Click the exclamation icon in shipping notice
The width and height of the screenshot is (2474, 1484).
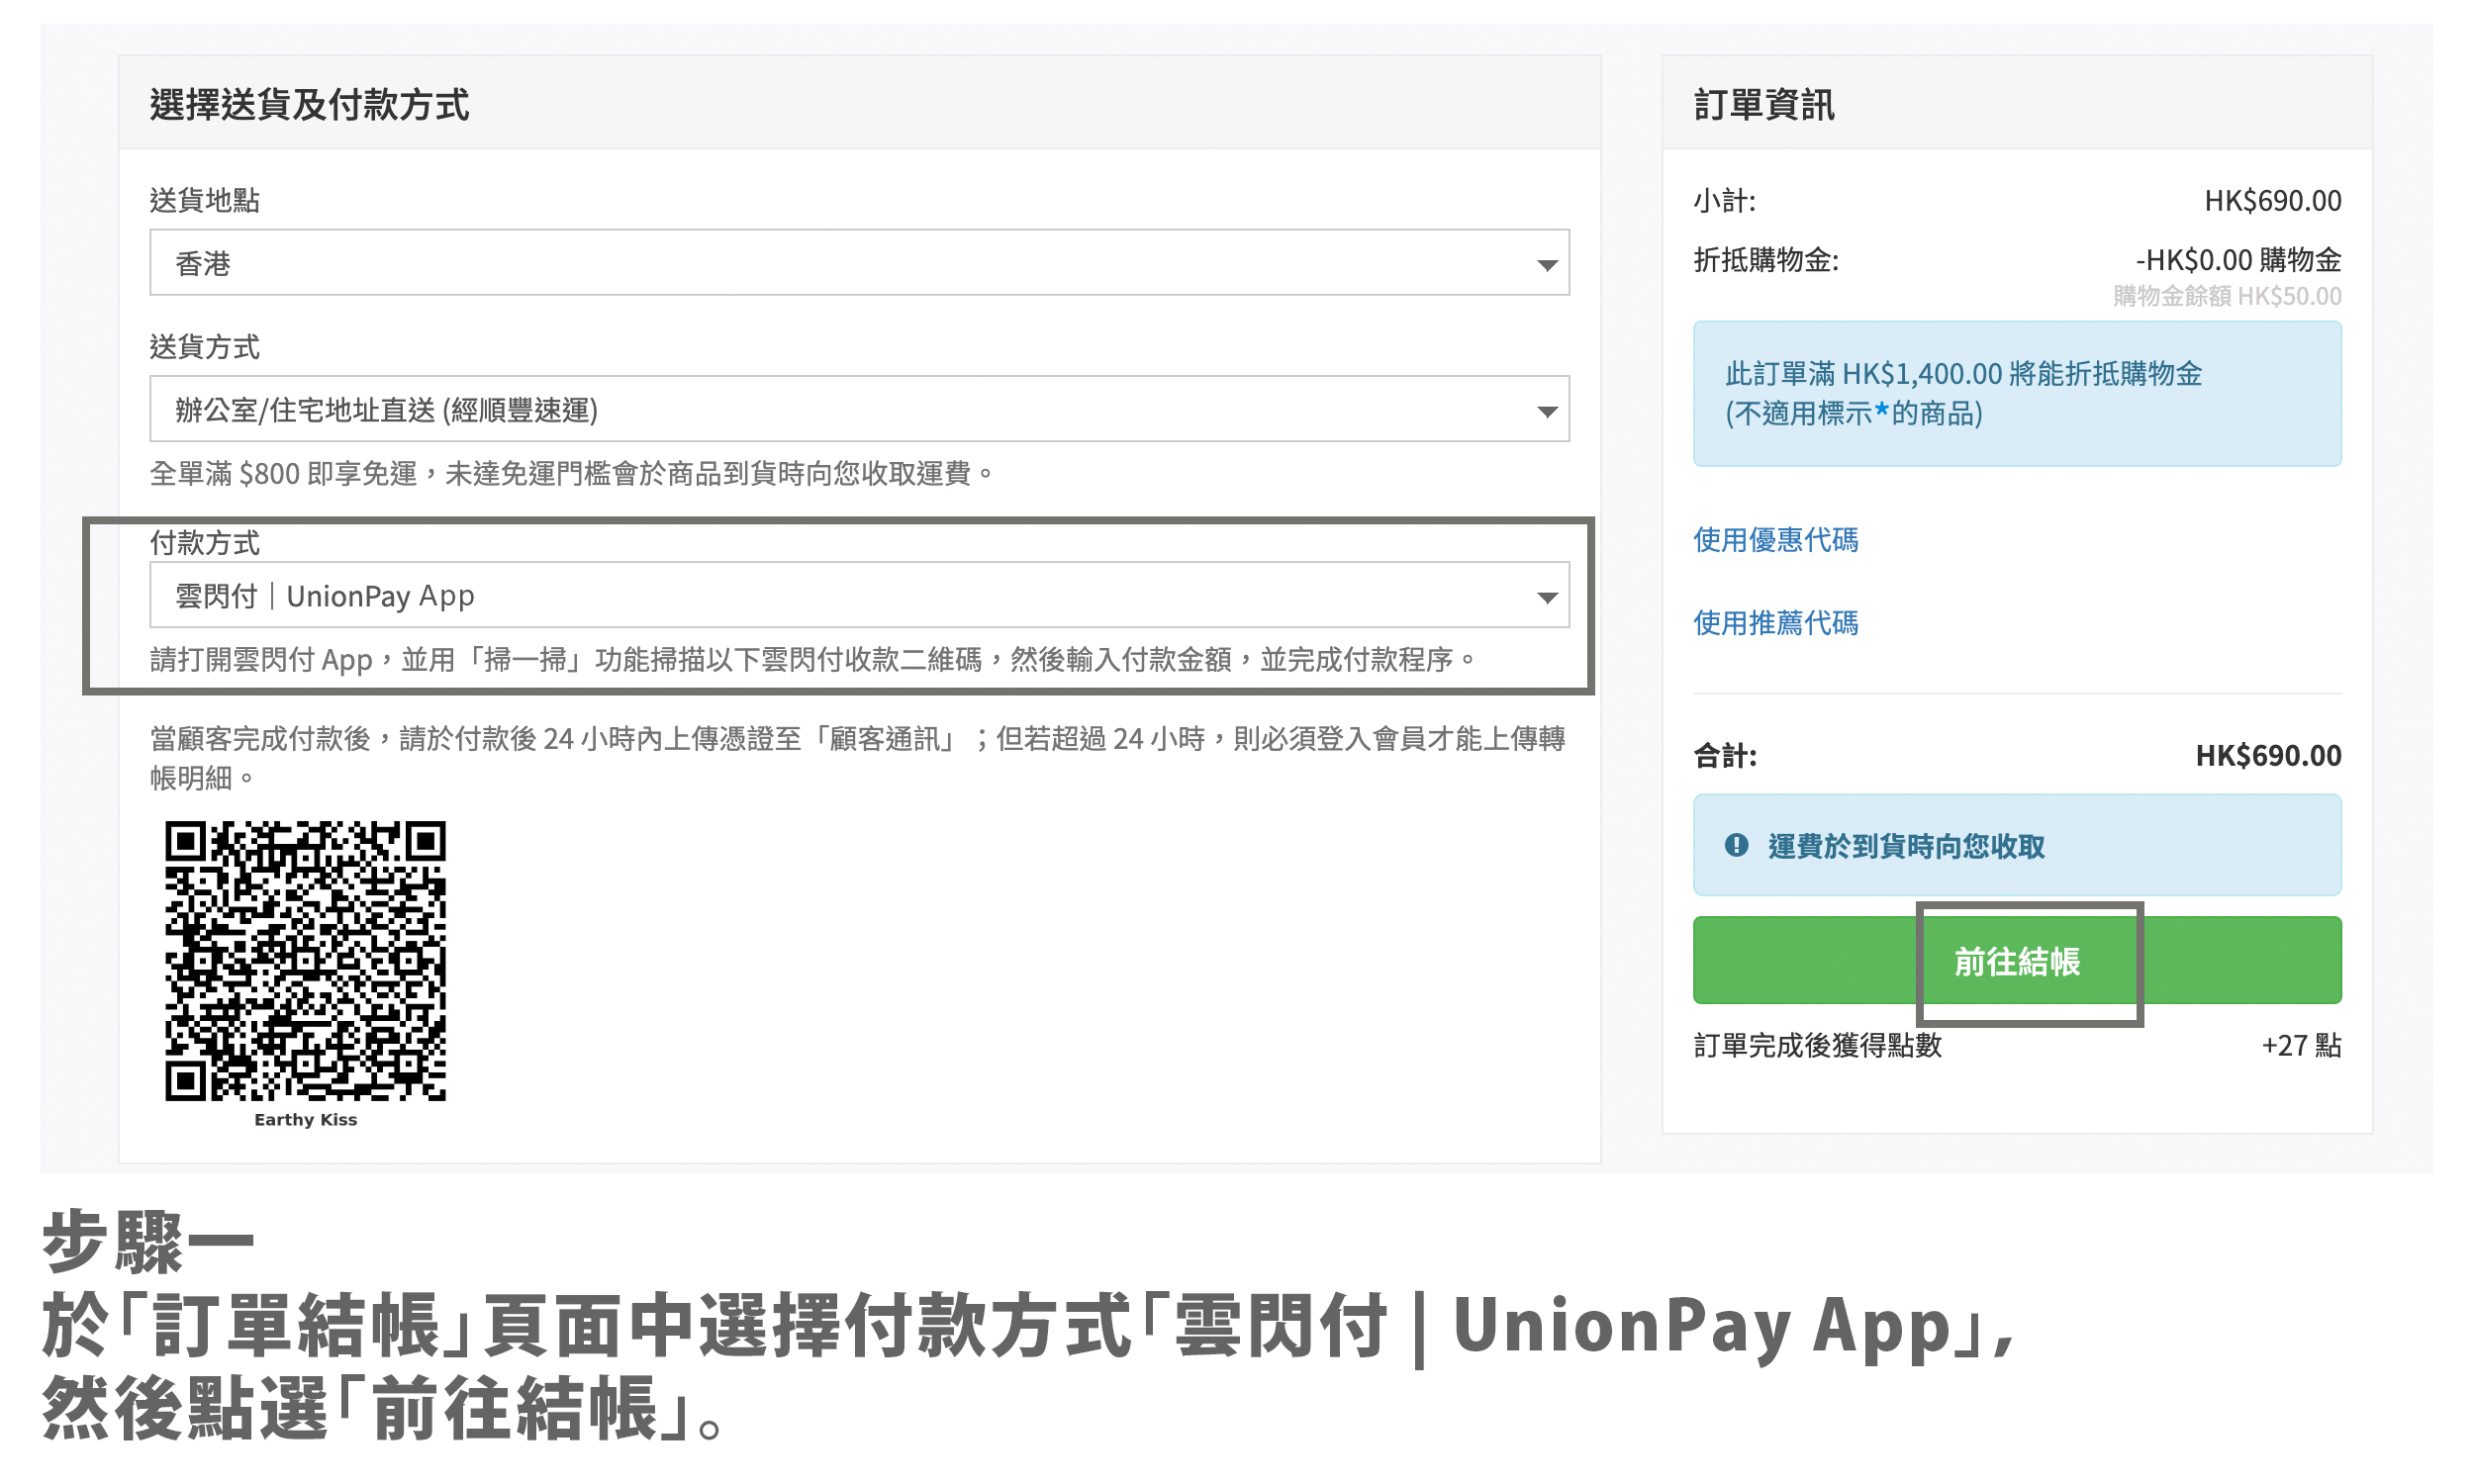coord(1736,845)
